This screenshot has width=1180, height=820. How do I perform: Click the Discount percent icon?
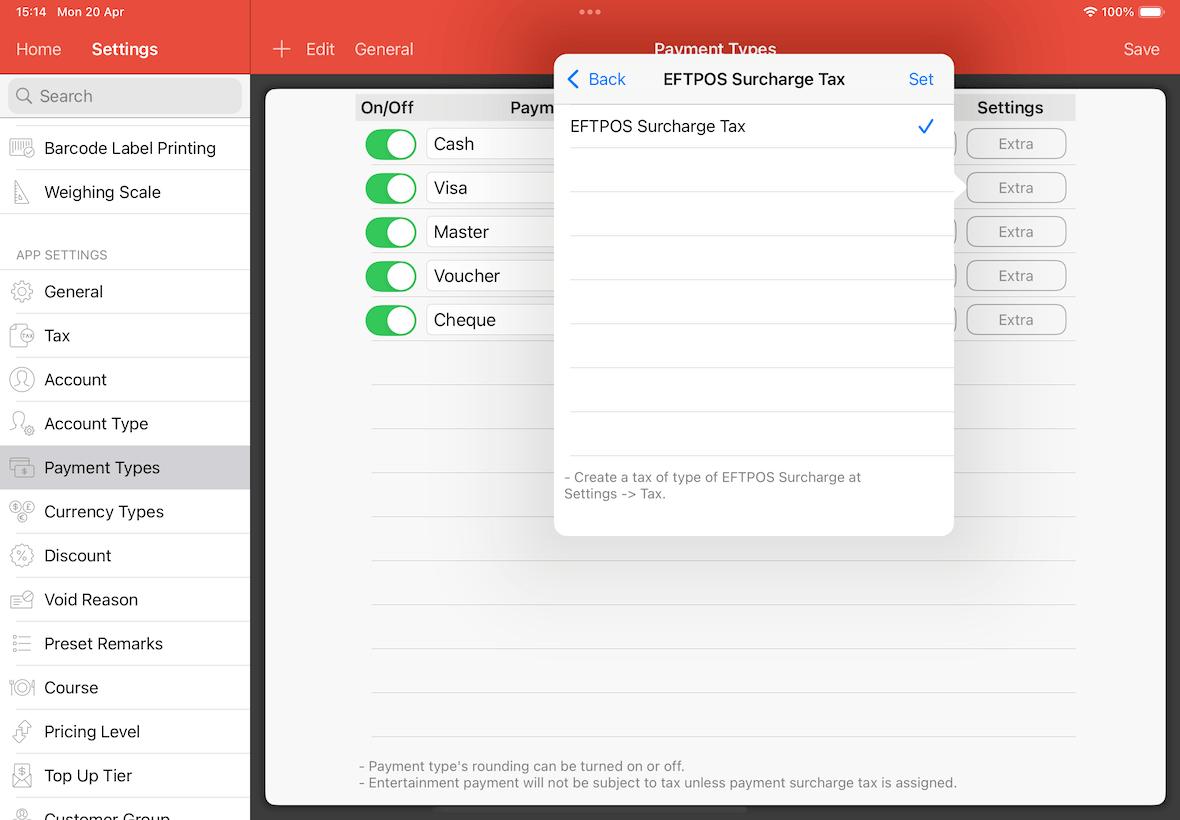tap(22, 556)
